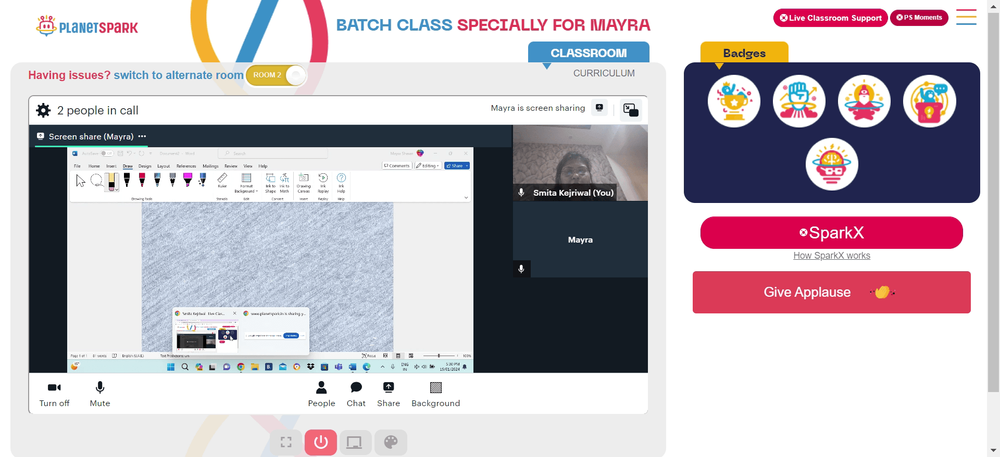The width and height of the screenshot is (1000, 457).
Task: Click Give Applause button
Action: tap(832, 292)
